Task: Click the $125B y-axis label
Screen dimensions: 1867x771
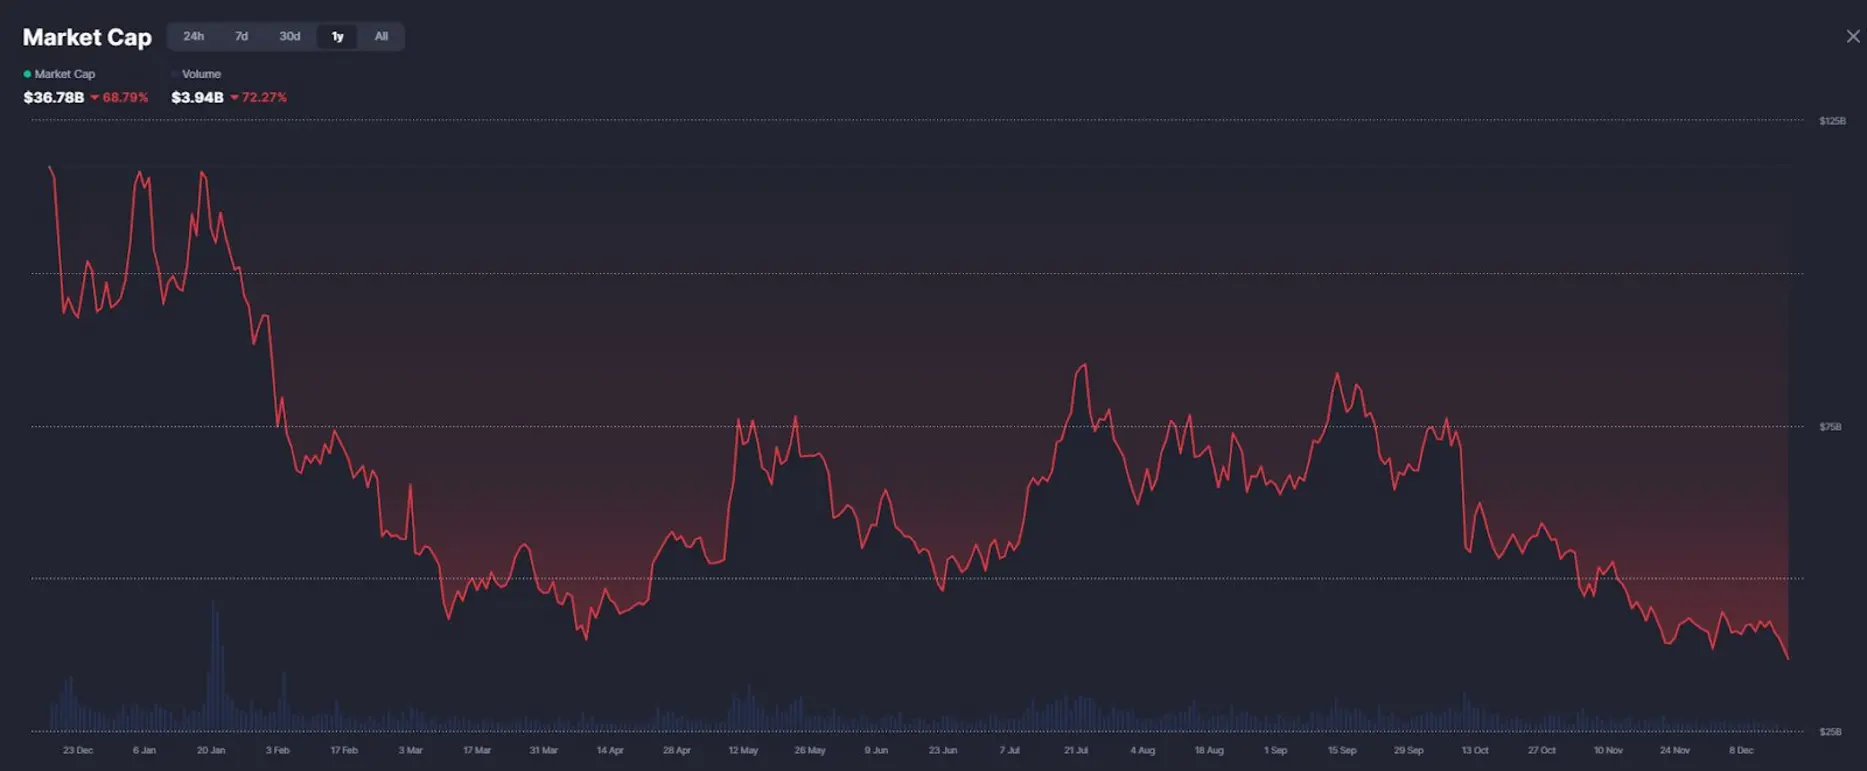Action: 1832,121
